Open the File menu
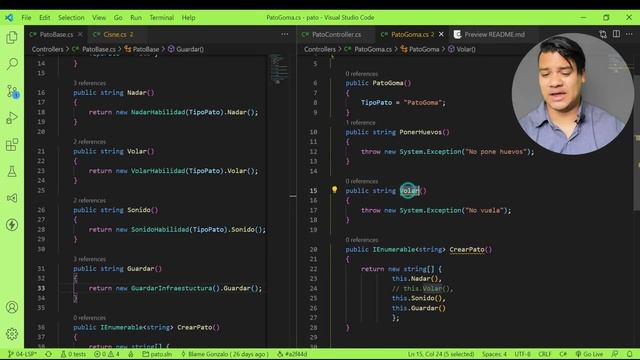 27,18
